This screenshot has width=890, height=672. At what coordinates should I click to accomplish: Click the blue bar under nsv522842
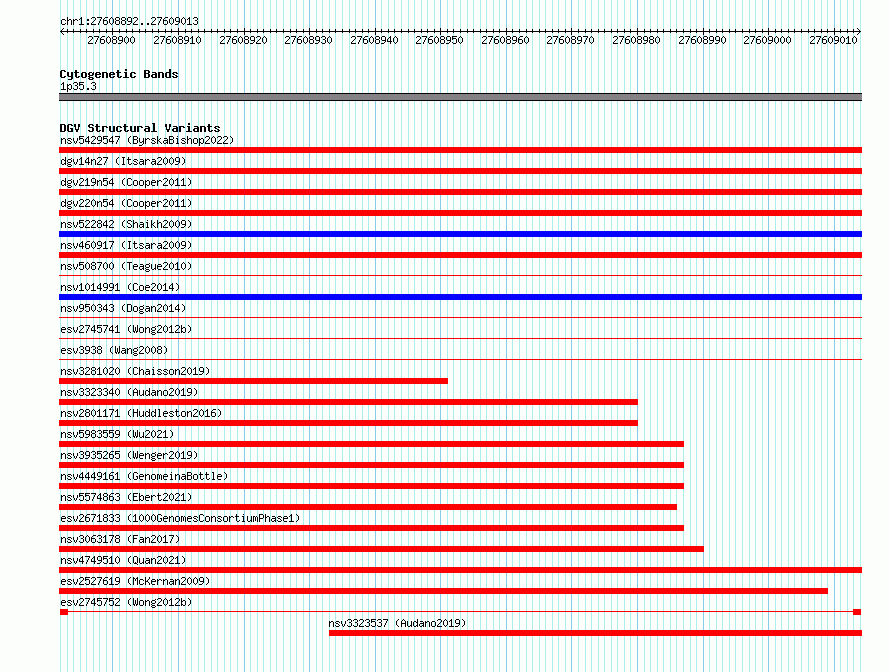(x=460, y=234)
